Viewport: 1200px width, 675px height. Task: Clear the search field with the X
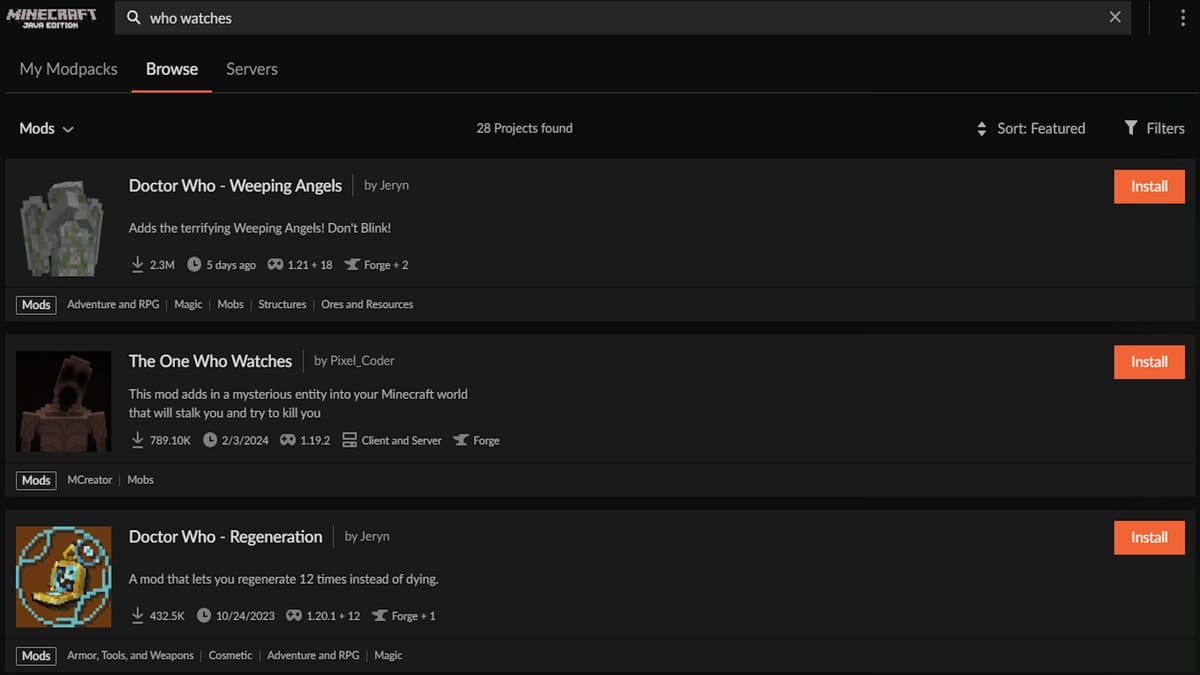1115,17
